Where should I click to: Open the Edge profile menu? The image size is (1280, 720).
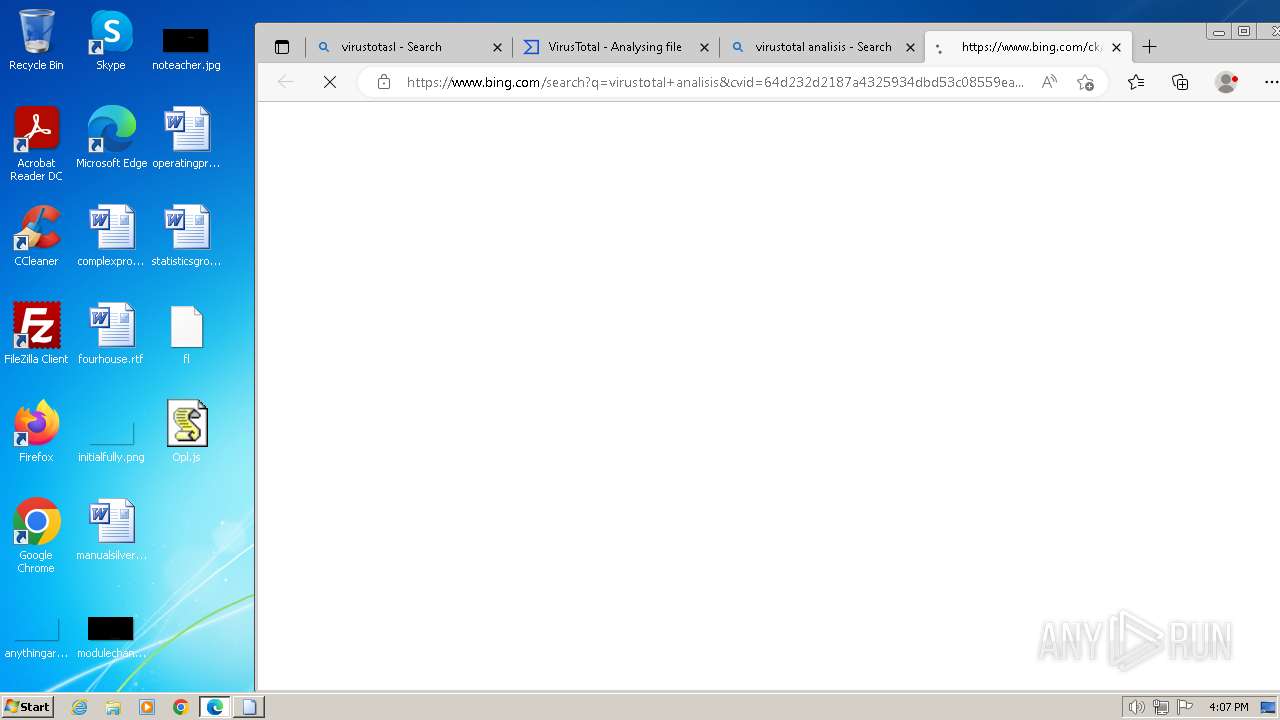pyautogui.click(x=1226, y=82)
